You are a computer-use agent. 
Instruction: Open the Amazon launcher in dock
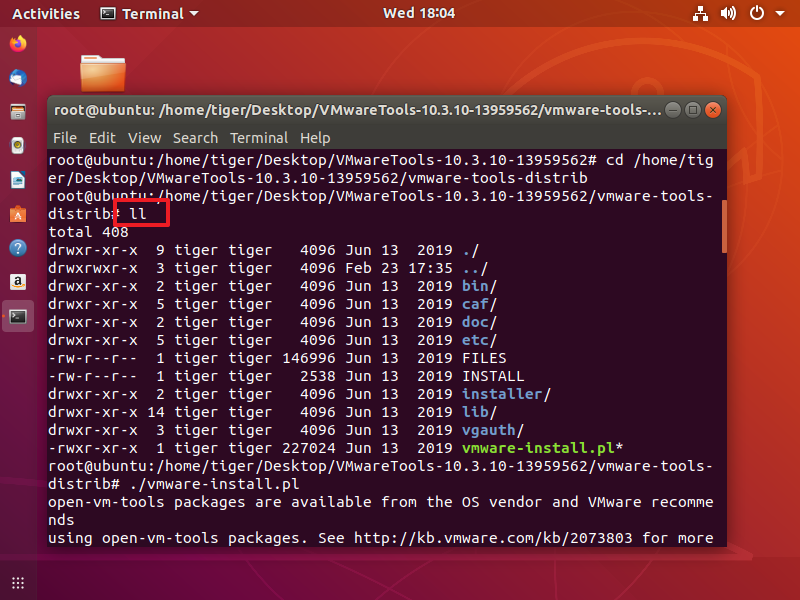coord(18,282)
